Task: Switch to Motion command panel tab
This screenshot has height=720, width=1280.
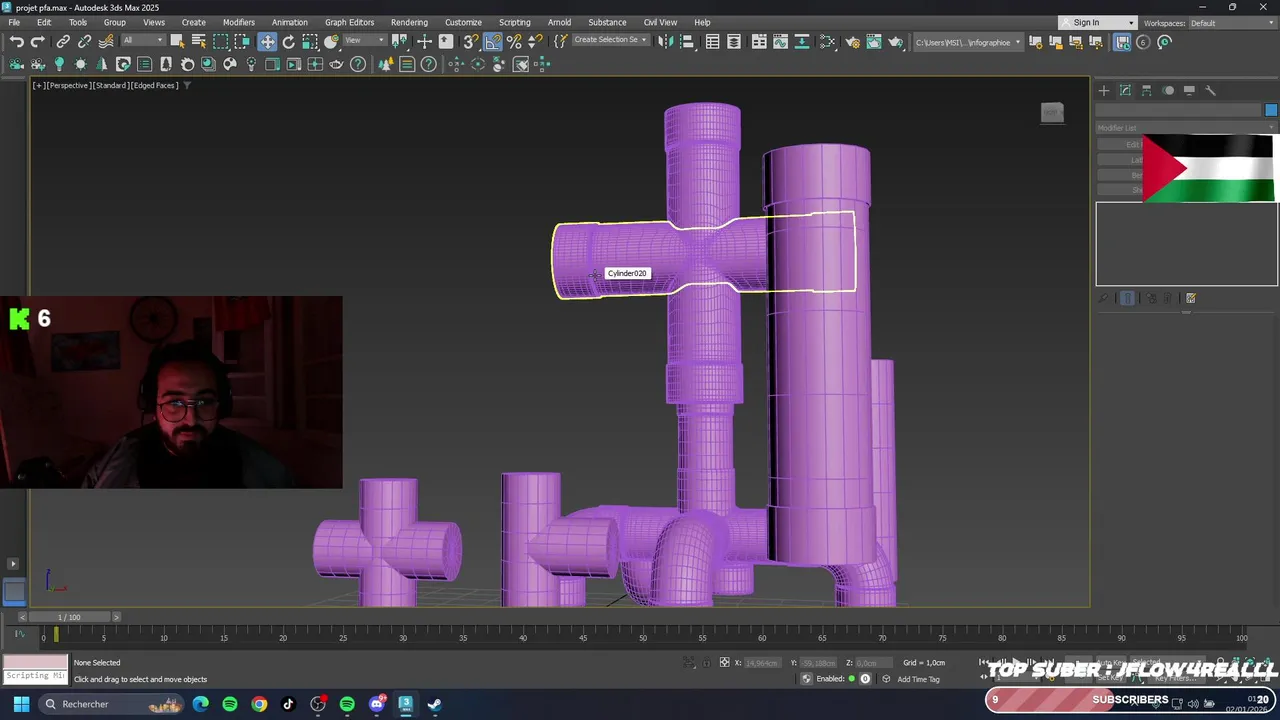Action: (x=1168, y=90)
